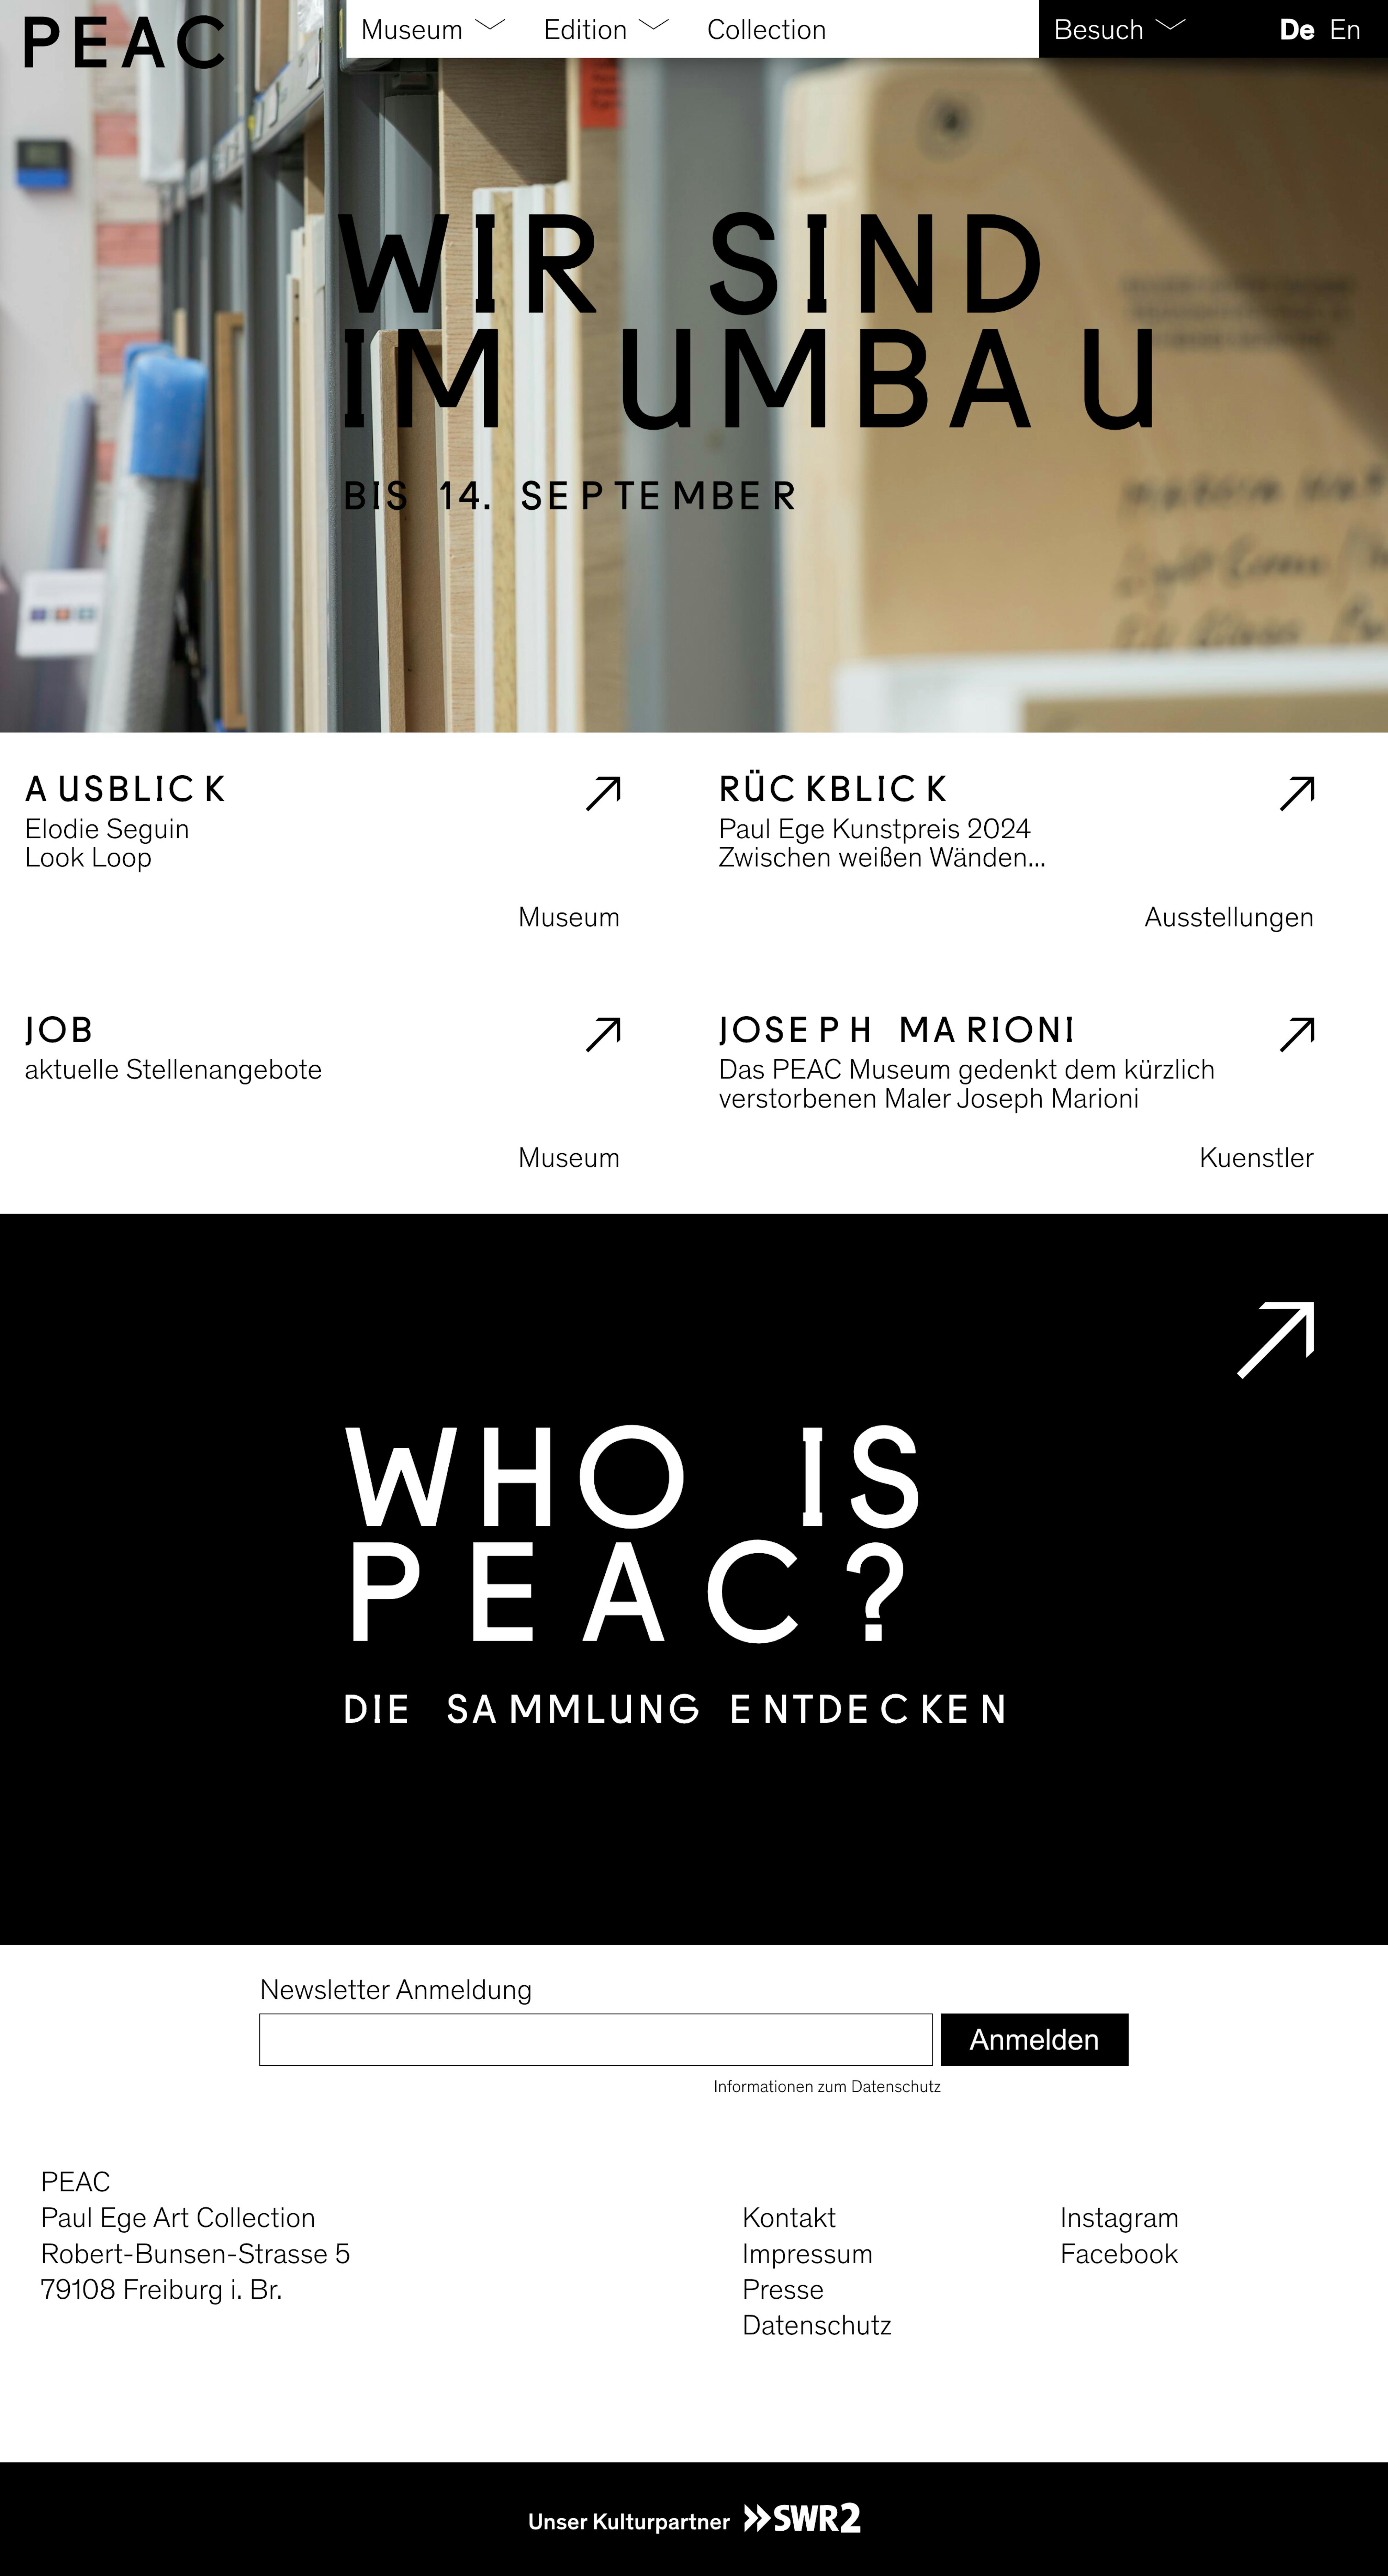Expand the Besuch dropdown chevron
1388x2576 pixels.
click(x=1170, y=25)
